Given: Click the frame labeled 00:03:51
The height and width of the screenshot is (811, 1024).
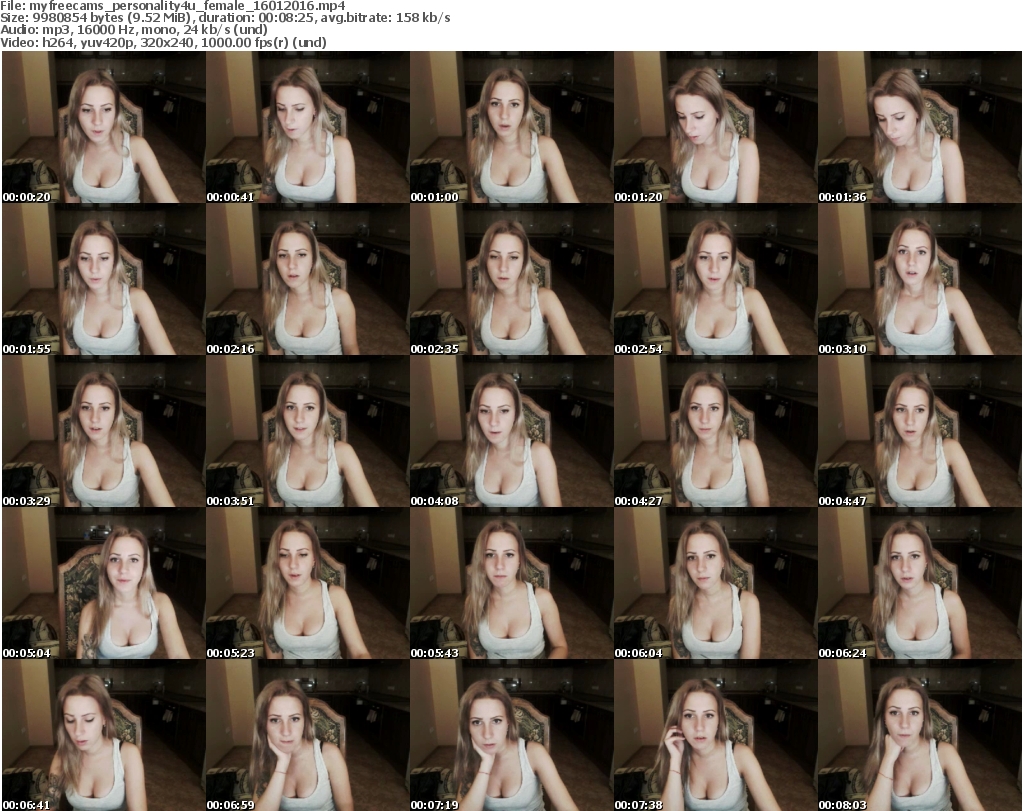Looking at the screenshot, I should [308, 432].
